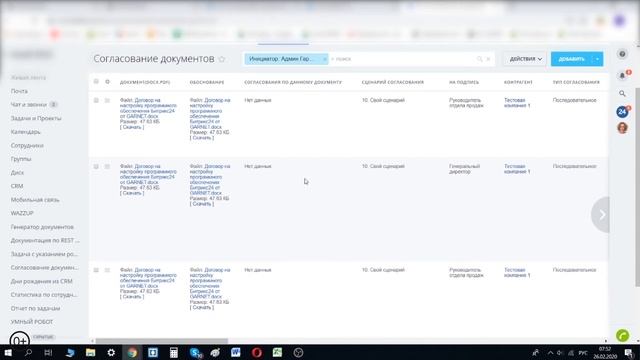Open Windows Settings gear in the taskbar
640x360 pixels.
(x=111, y=353)
